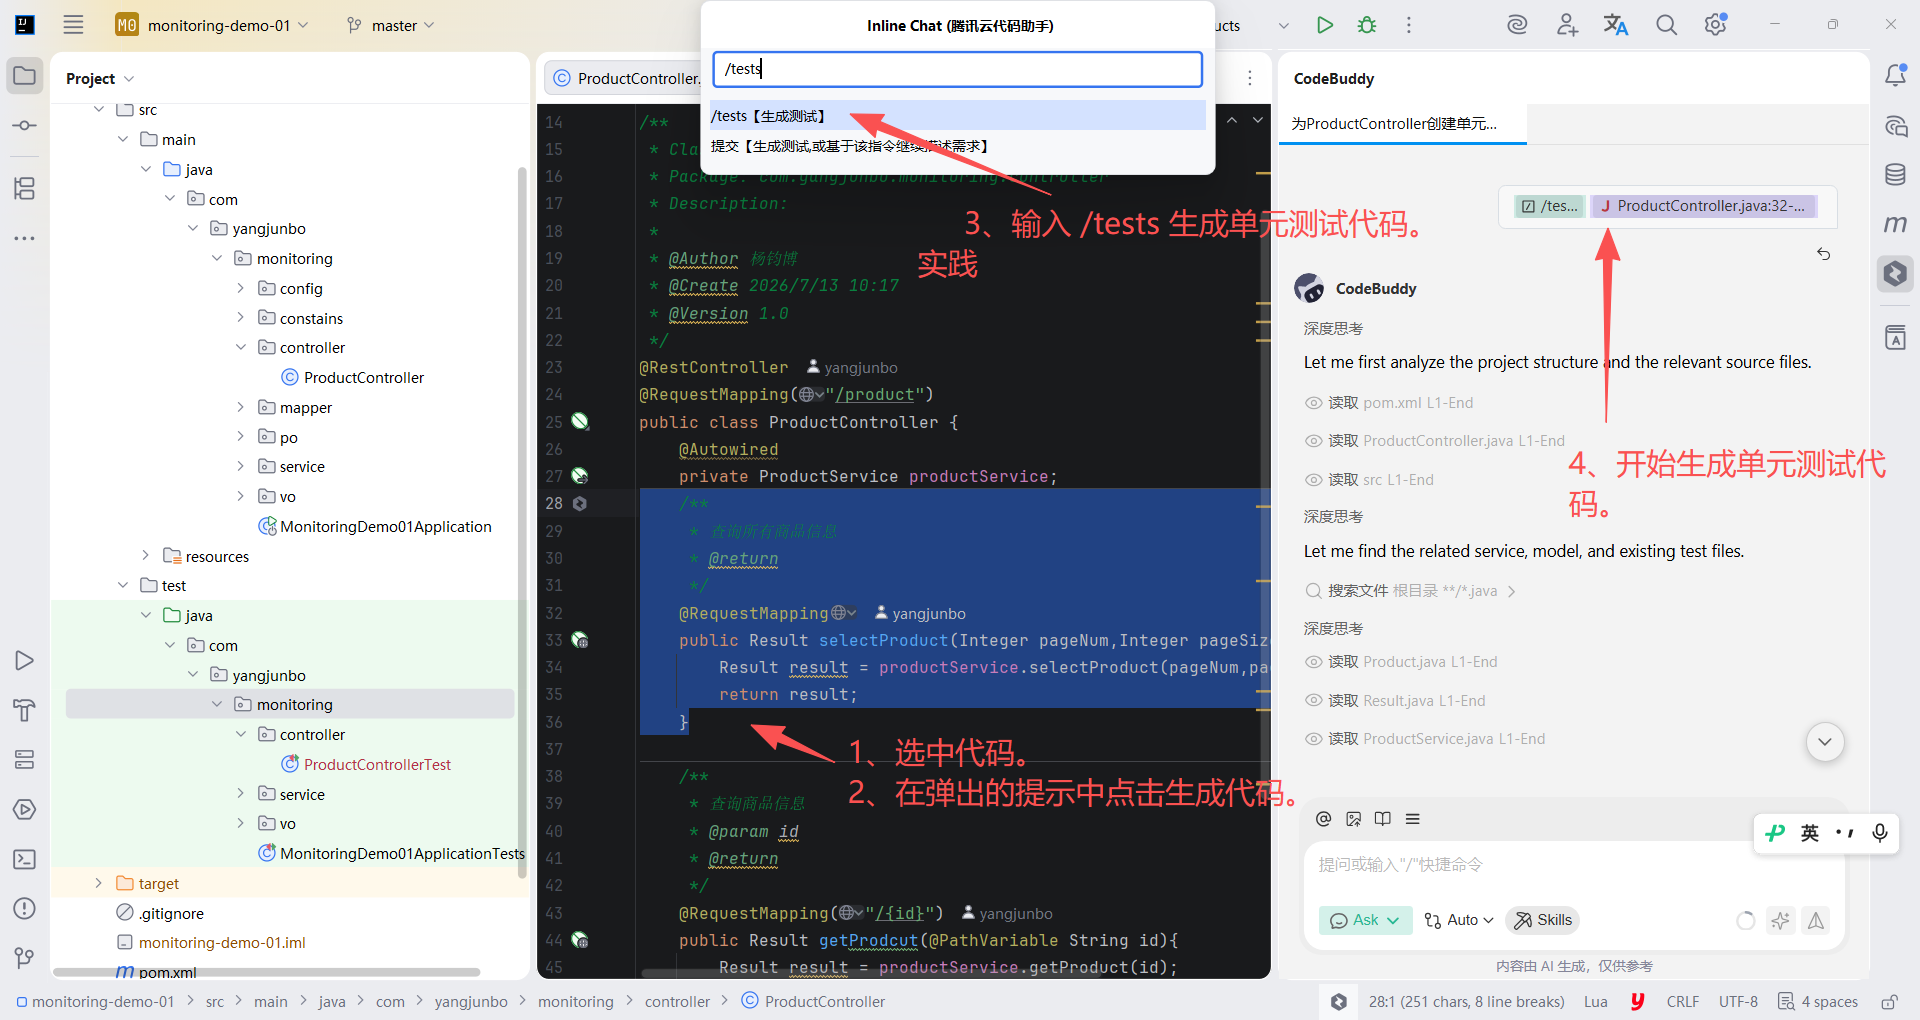
Task: Open the More Actions vertical dots in toolbar
Action: point(1409,25)
